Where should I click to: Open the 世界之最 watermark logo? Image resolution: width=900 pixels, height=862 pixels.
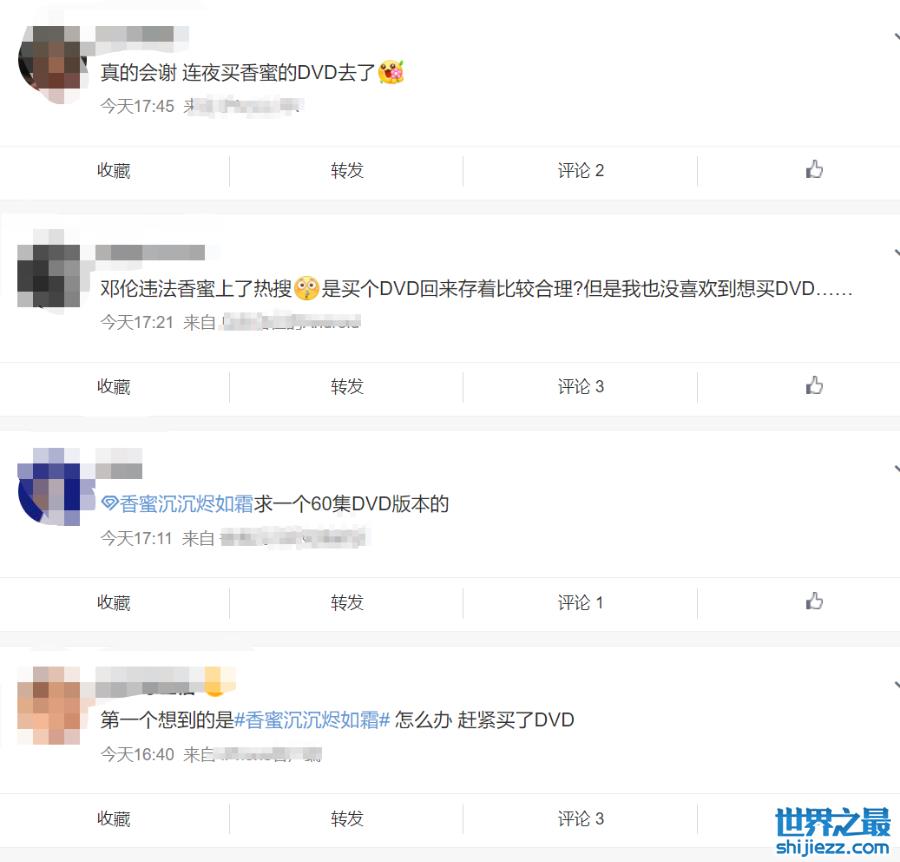[833, 830]
